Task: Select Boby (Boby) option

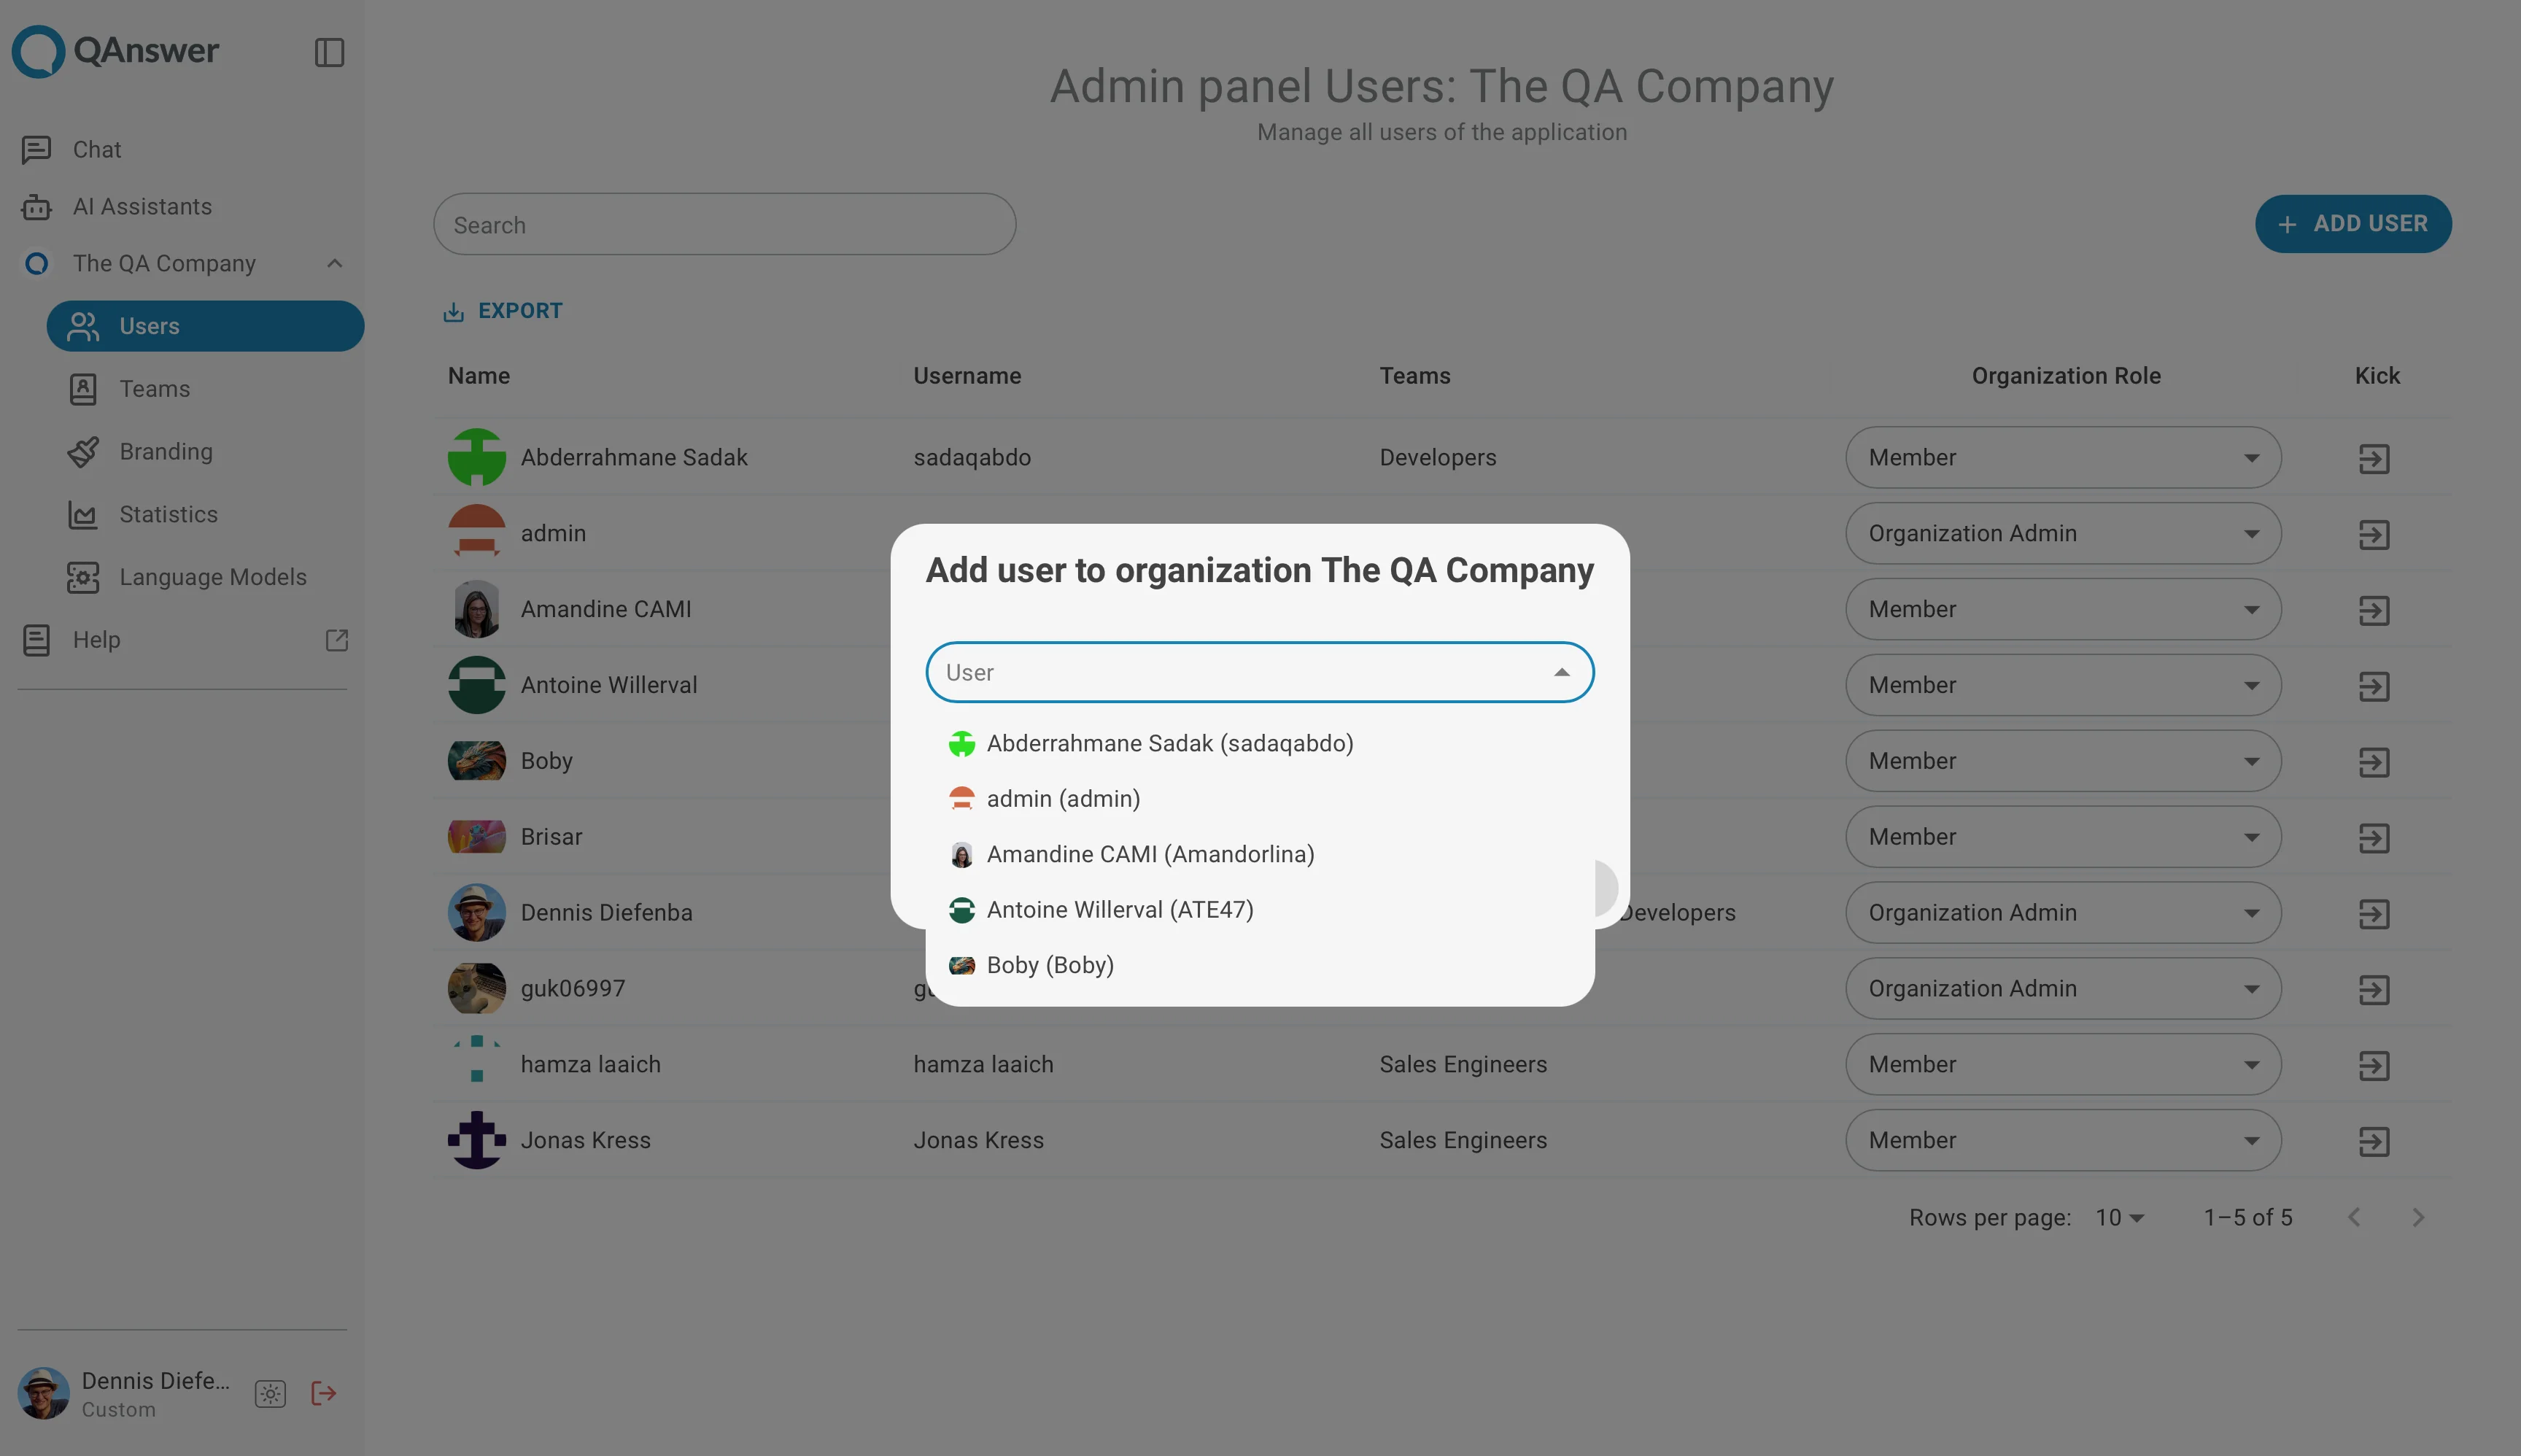Action: pos(1259,965)
